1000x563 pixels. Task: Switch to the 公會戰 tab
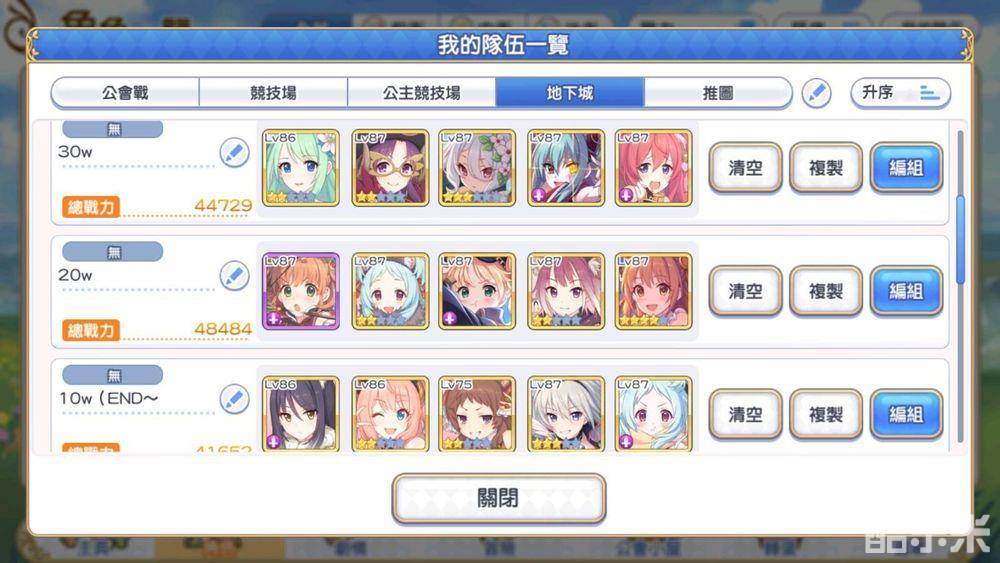pos(125,93)
